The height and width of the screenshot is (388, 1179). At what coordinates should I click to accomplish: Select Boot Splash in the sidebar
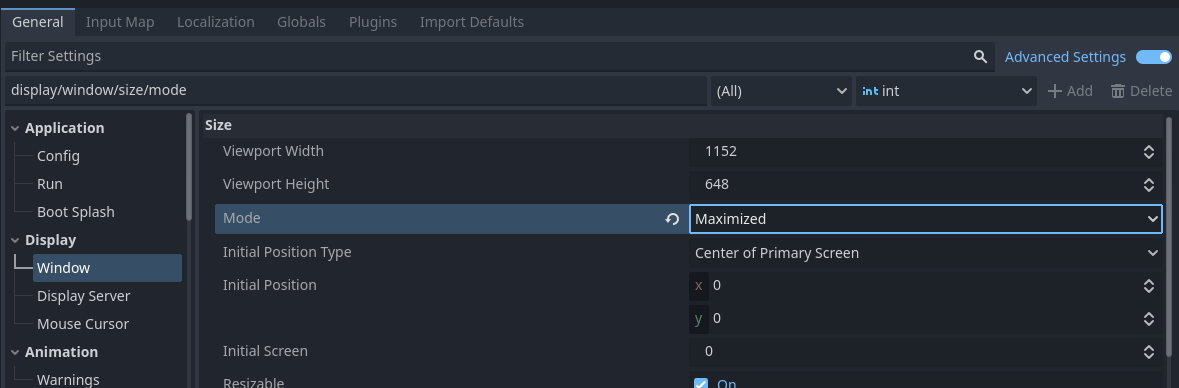click(x=76, y=212)
